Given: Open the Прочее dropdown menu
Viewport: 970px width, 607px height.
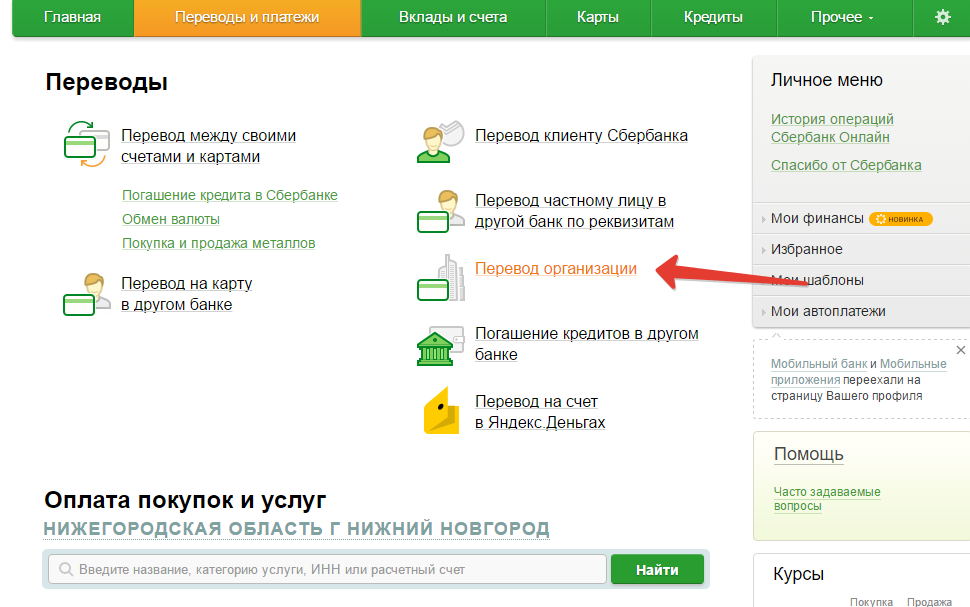Looking at the screenshot, I should [x=841, y=17].
